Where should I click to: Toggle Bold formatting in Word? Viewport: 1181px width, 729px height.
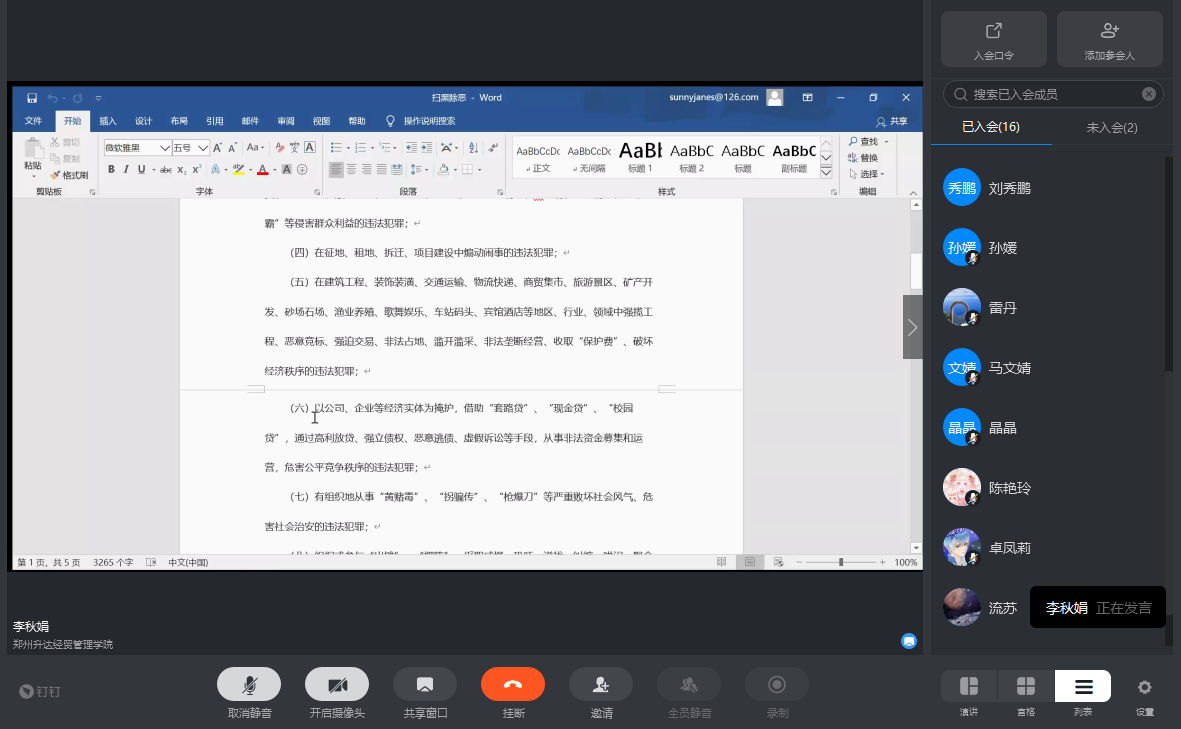pos(111,169)
